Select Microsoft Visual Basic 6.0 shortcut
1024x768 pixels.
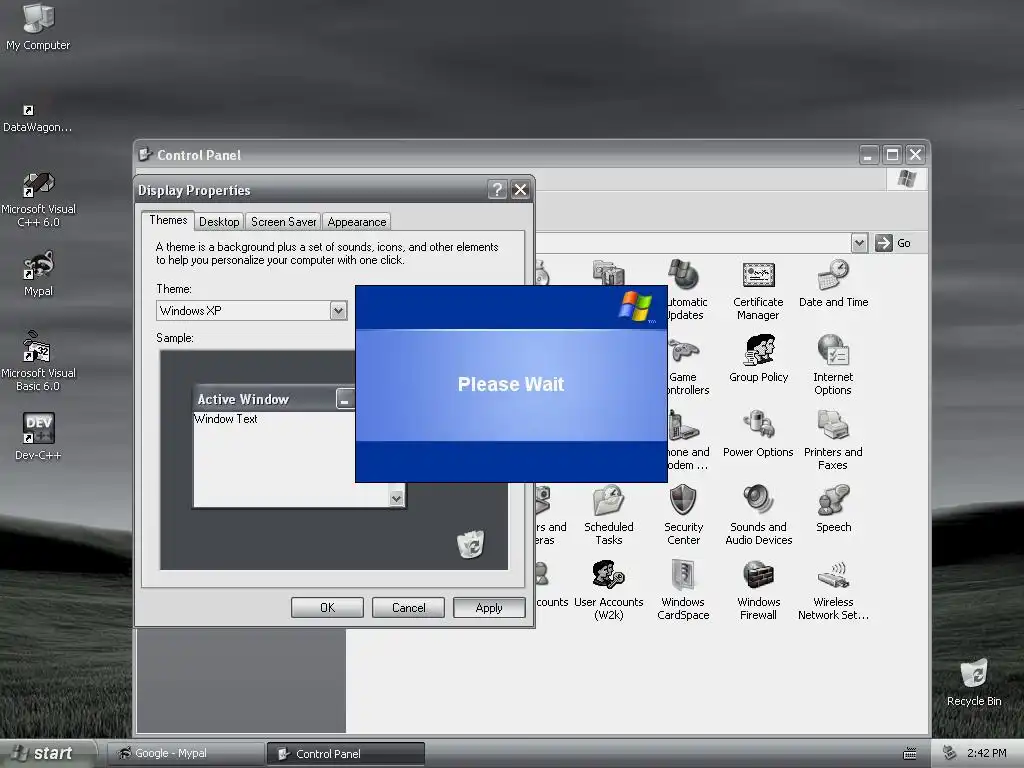coord(38,361)
